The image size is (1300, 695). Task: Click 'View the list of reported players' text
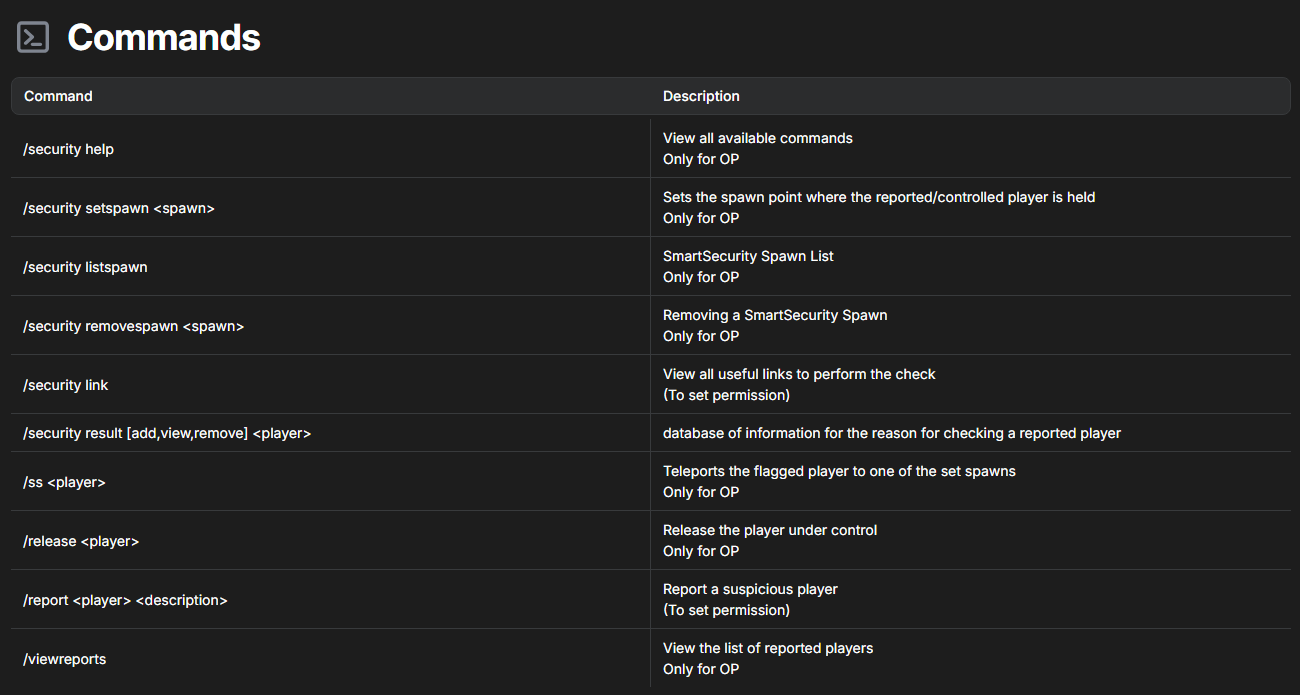pyautogui.click(x=768, y=648)
